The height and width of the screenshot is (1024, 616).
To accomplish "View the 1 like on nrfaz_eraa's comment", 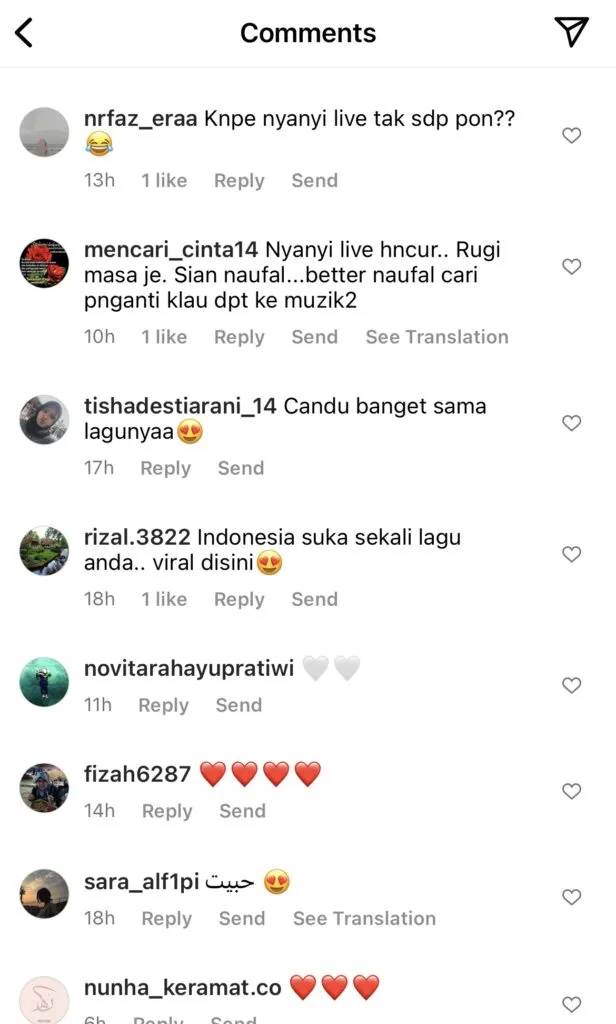I will tap(164, 180).
